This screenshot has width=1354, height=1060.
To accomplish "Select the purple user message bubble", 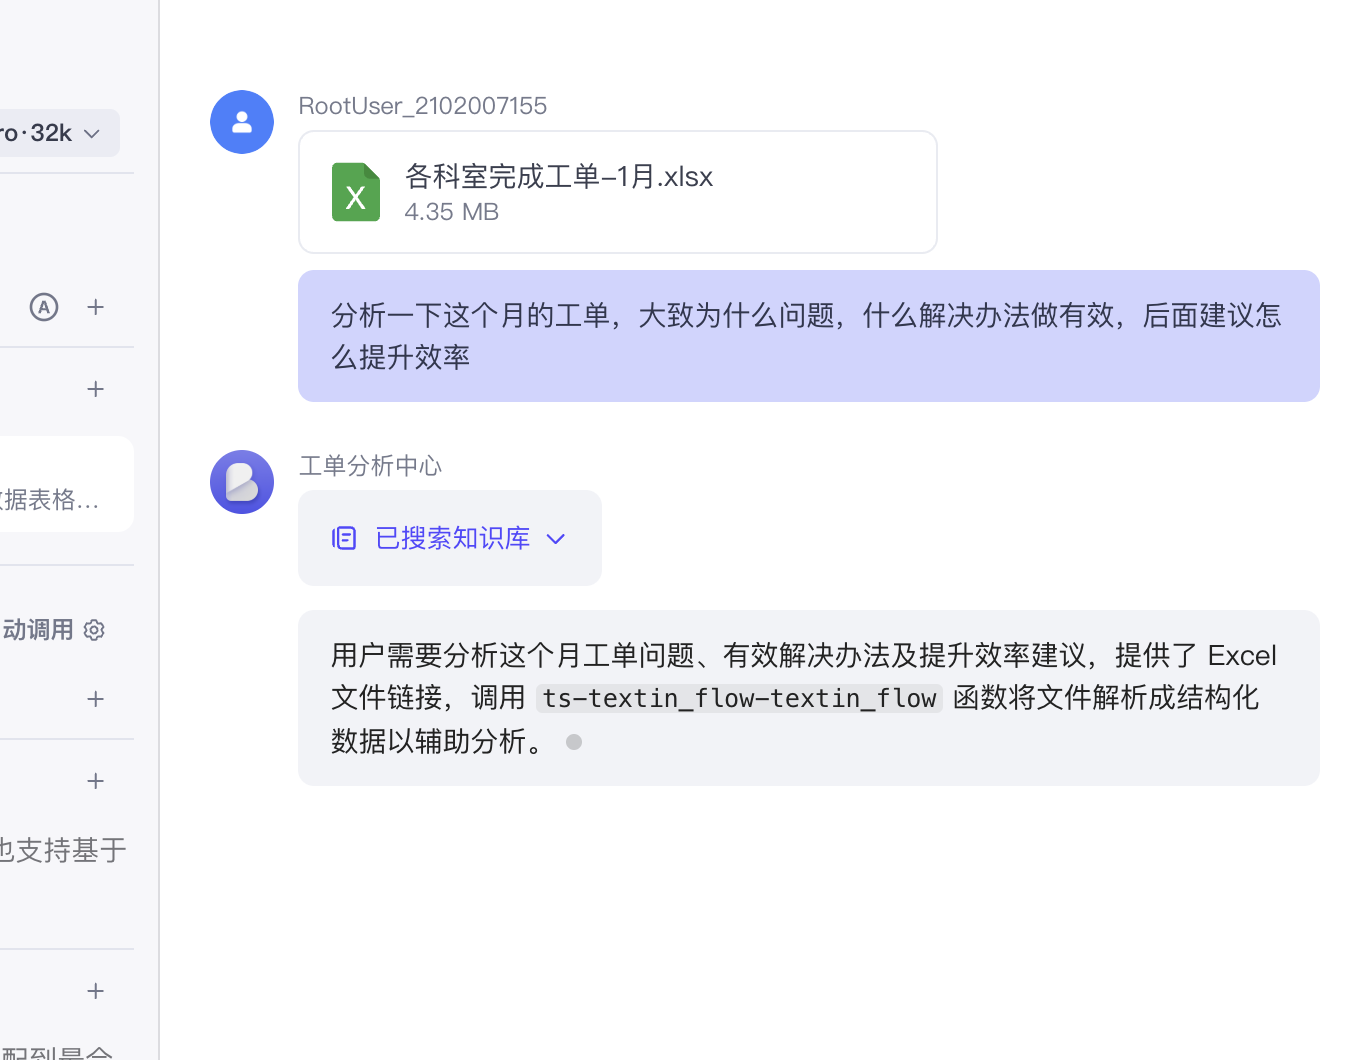I will coord(808,336).
